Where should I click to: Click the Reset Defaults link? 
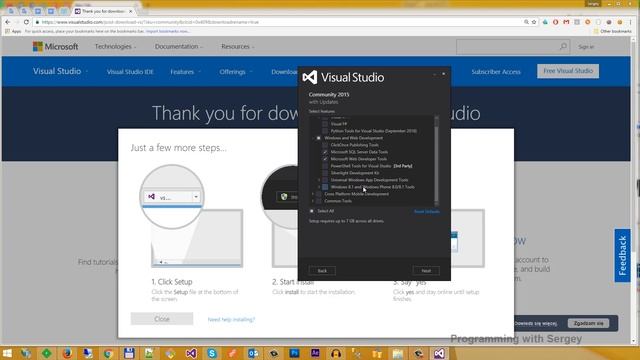[x=427, y=211]
